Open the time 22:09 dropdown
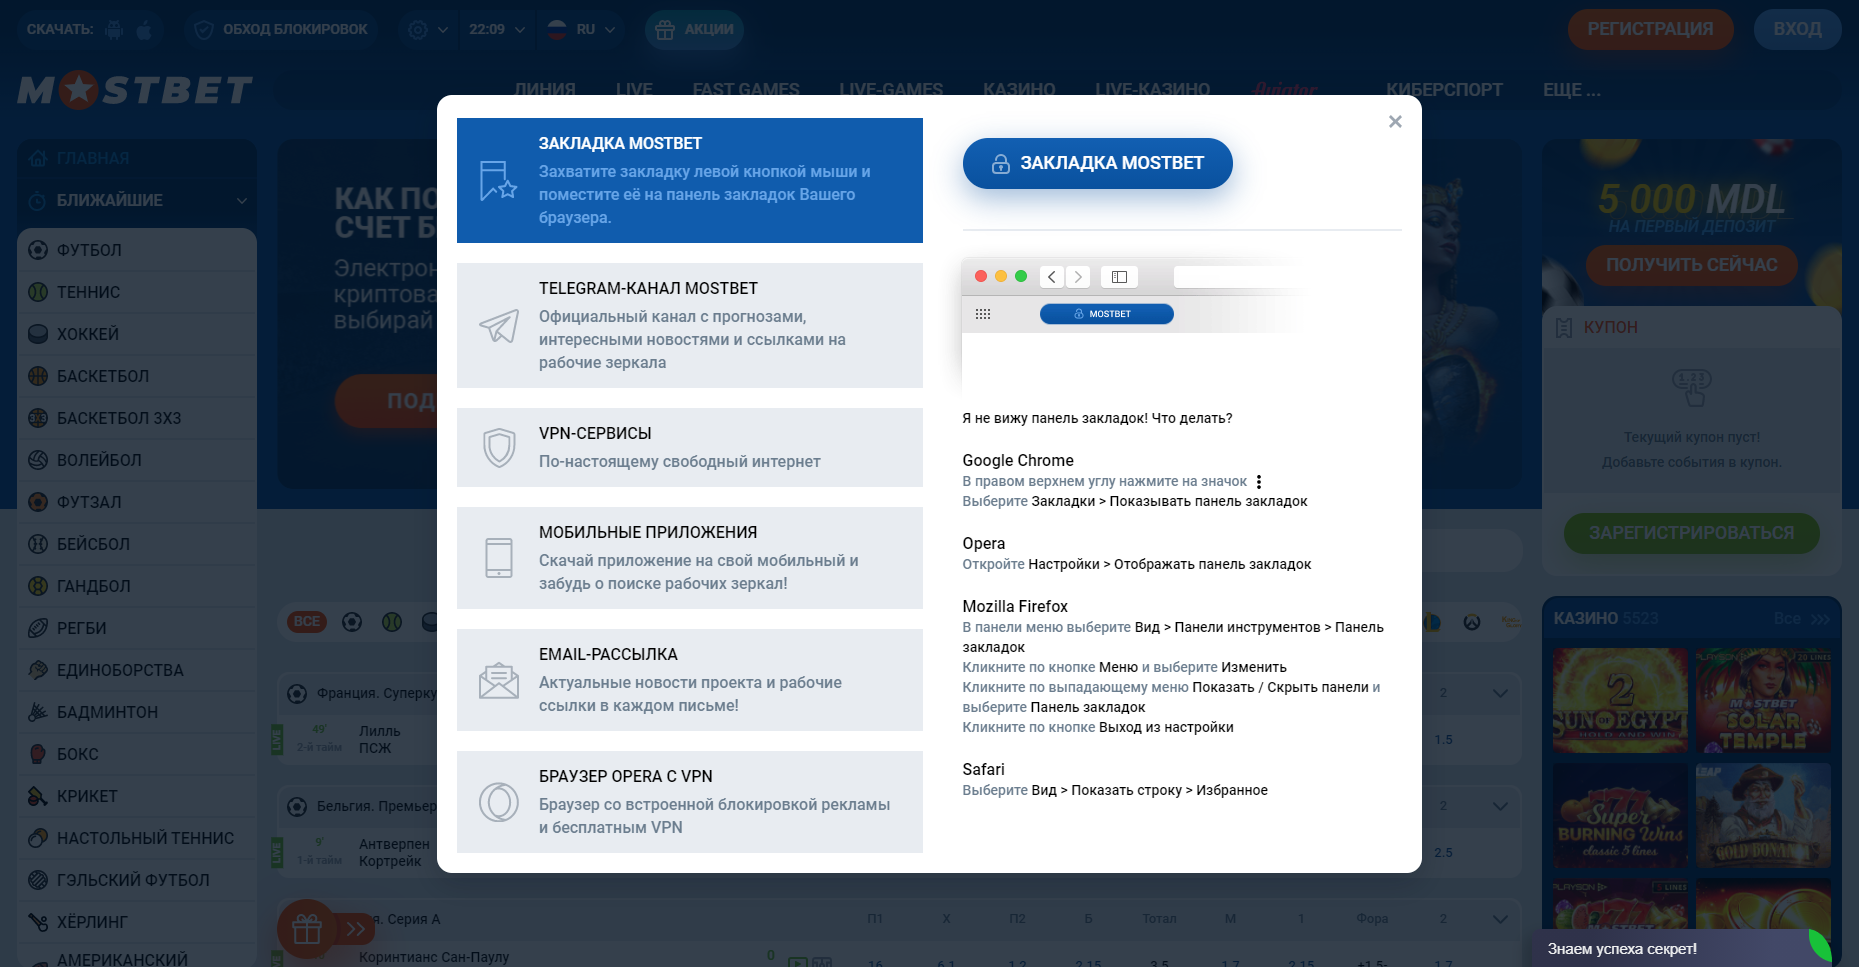This screenshot has height=967, width=1859. pyautogui.click(x=497, y=30)
